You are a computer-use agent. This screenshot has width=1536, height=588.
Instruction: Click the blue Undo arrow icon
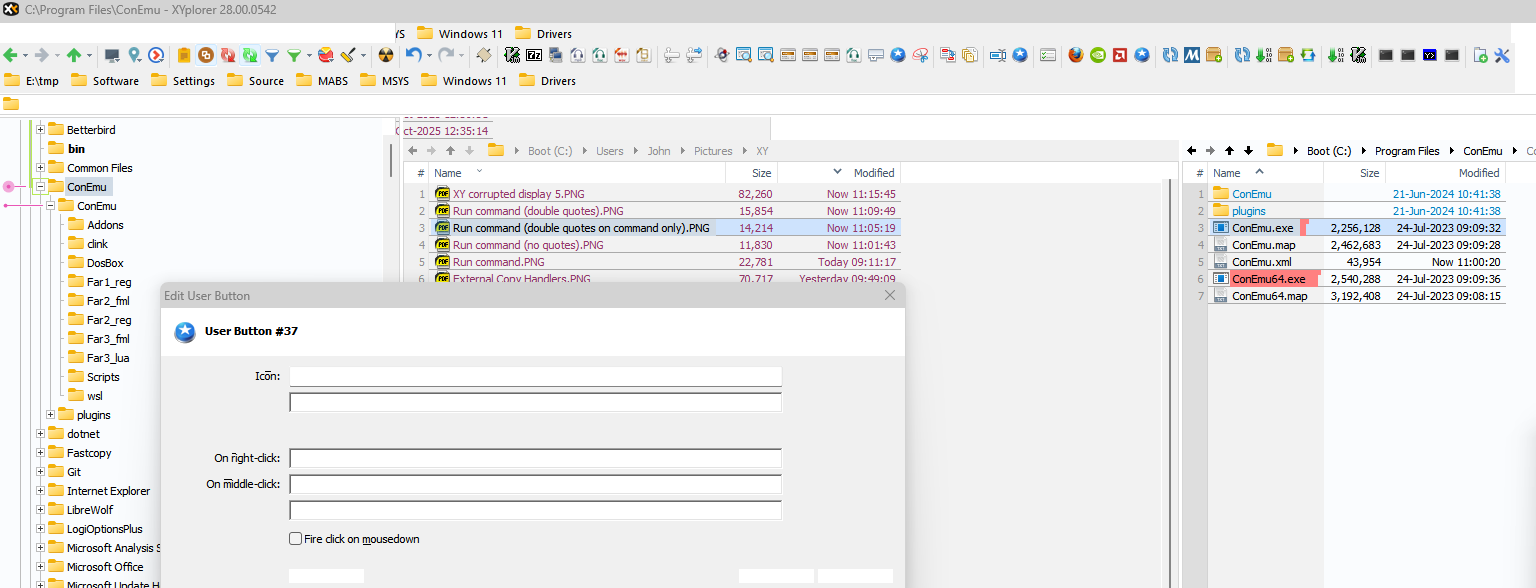tap(413, 56)
